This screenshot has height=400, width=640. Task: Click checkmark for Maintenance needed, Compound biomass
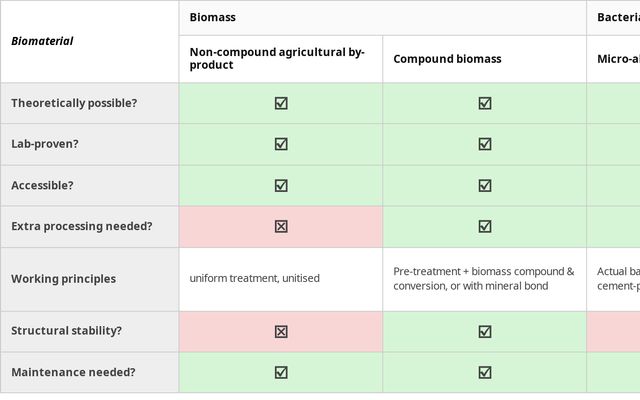coord(485,372)
